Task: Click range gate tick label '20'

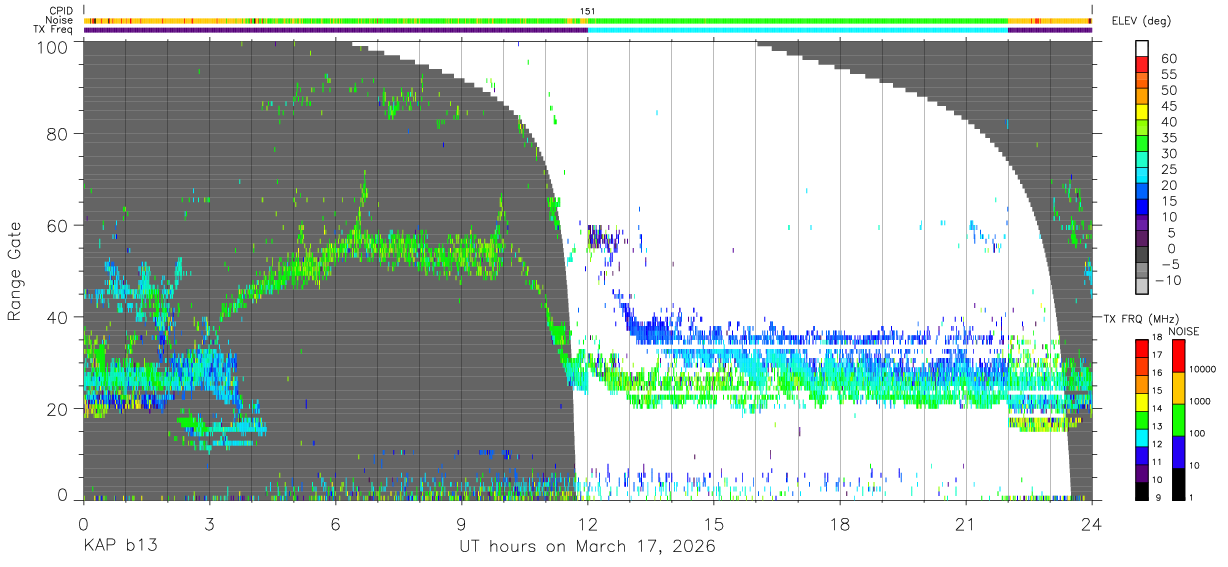Action: point(59,409)
